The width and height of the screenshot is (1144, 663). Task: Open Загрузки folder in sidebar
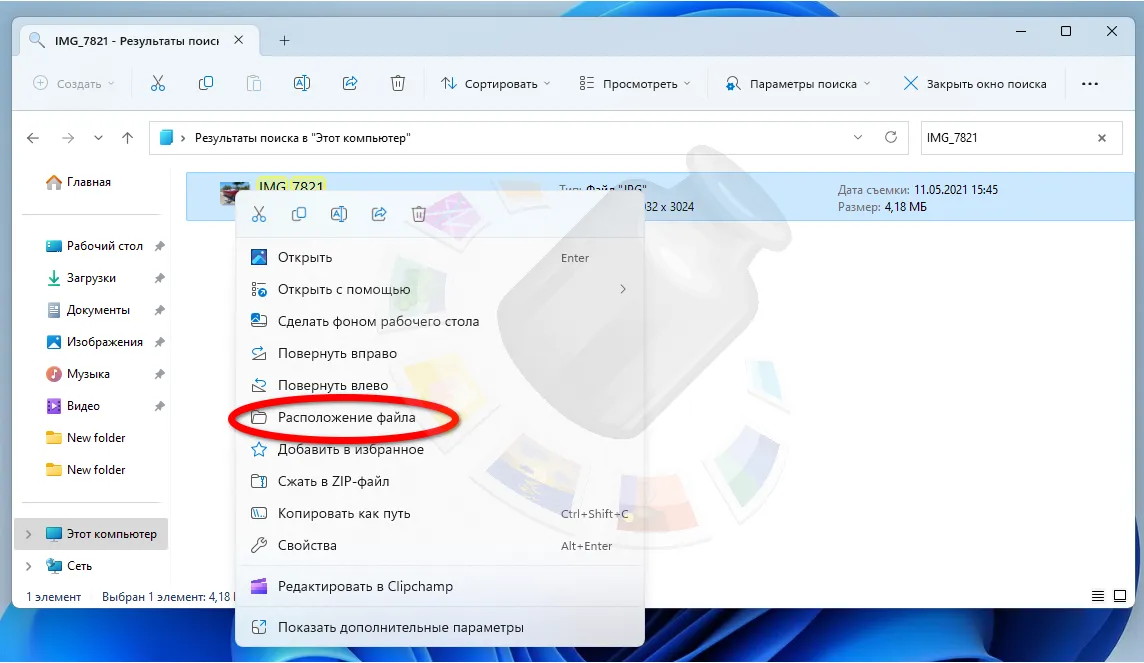coord(91,278)
